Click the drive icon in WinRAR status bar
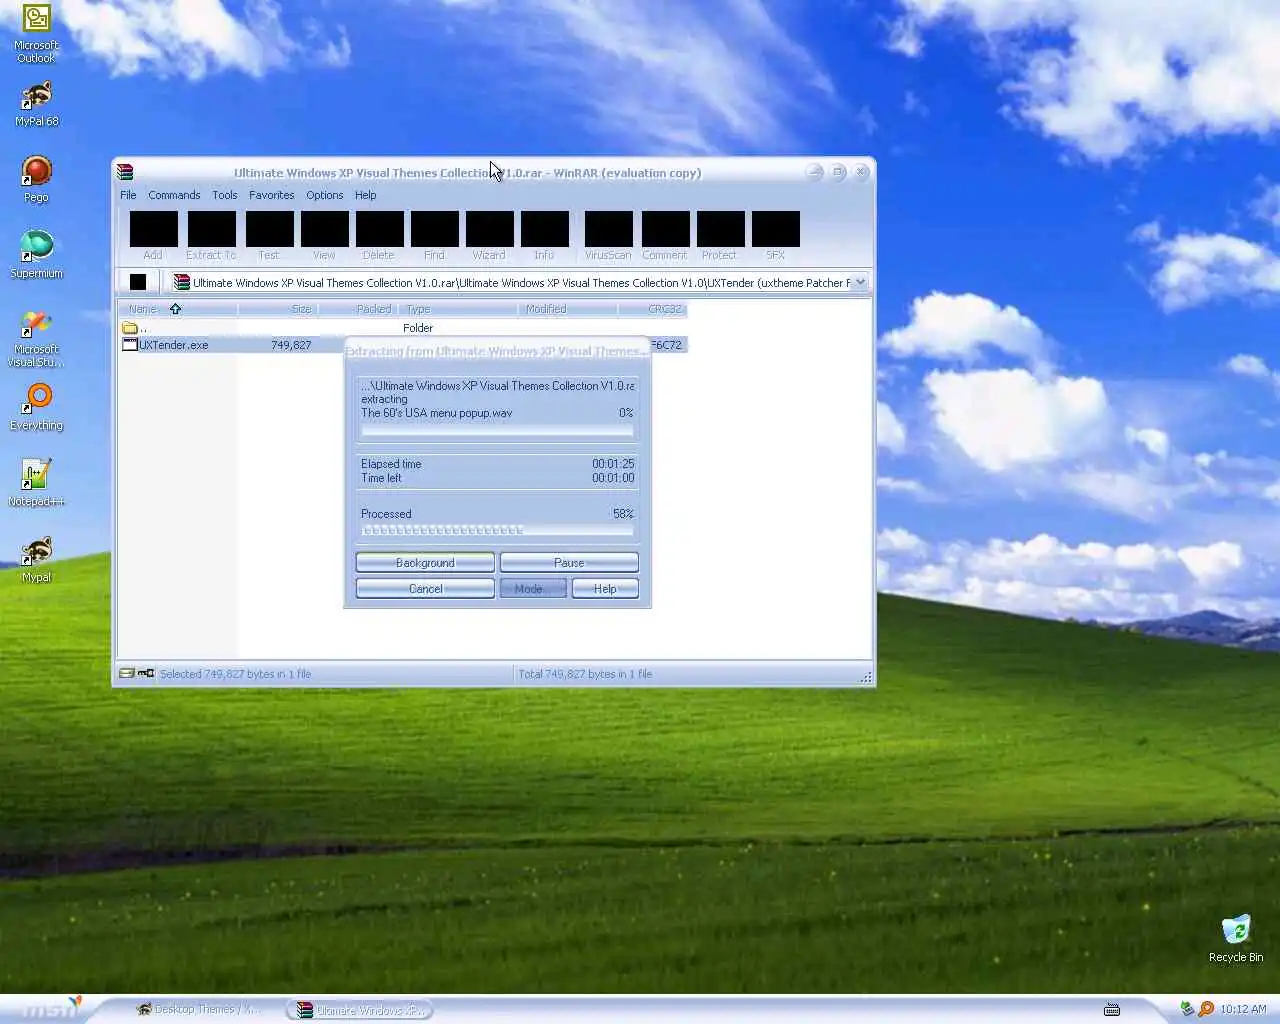This screenshot has width=1280, height=1024. pyautogui.click(x=127, y=673)
